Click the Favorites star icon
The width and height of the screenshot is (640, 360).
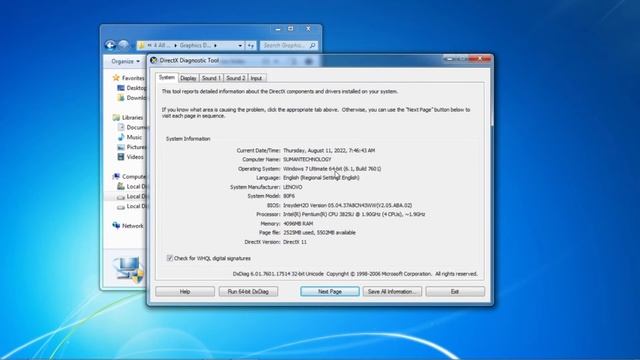point(116,77)
